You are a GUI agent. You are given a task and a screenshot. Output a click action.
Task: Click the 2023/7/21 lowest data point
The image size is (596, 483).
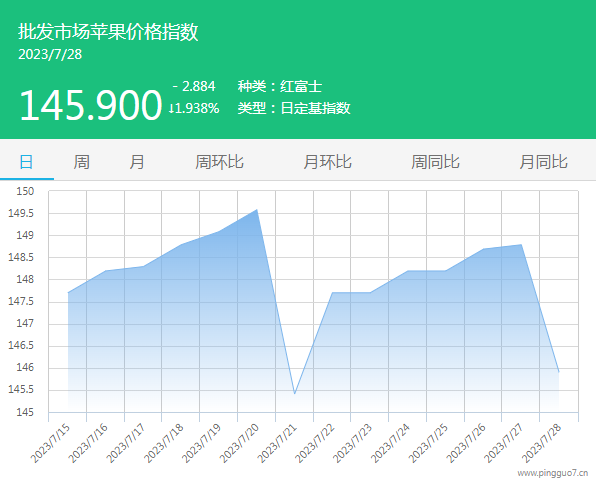(295, 393)
